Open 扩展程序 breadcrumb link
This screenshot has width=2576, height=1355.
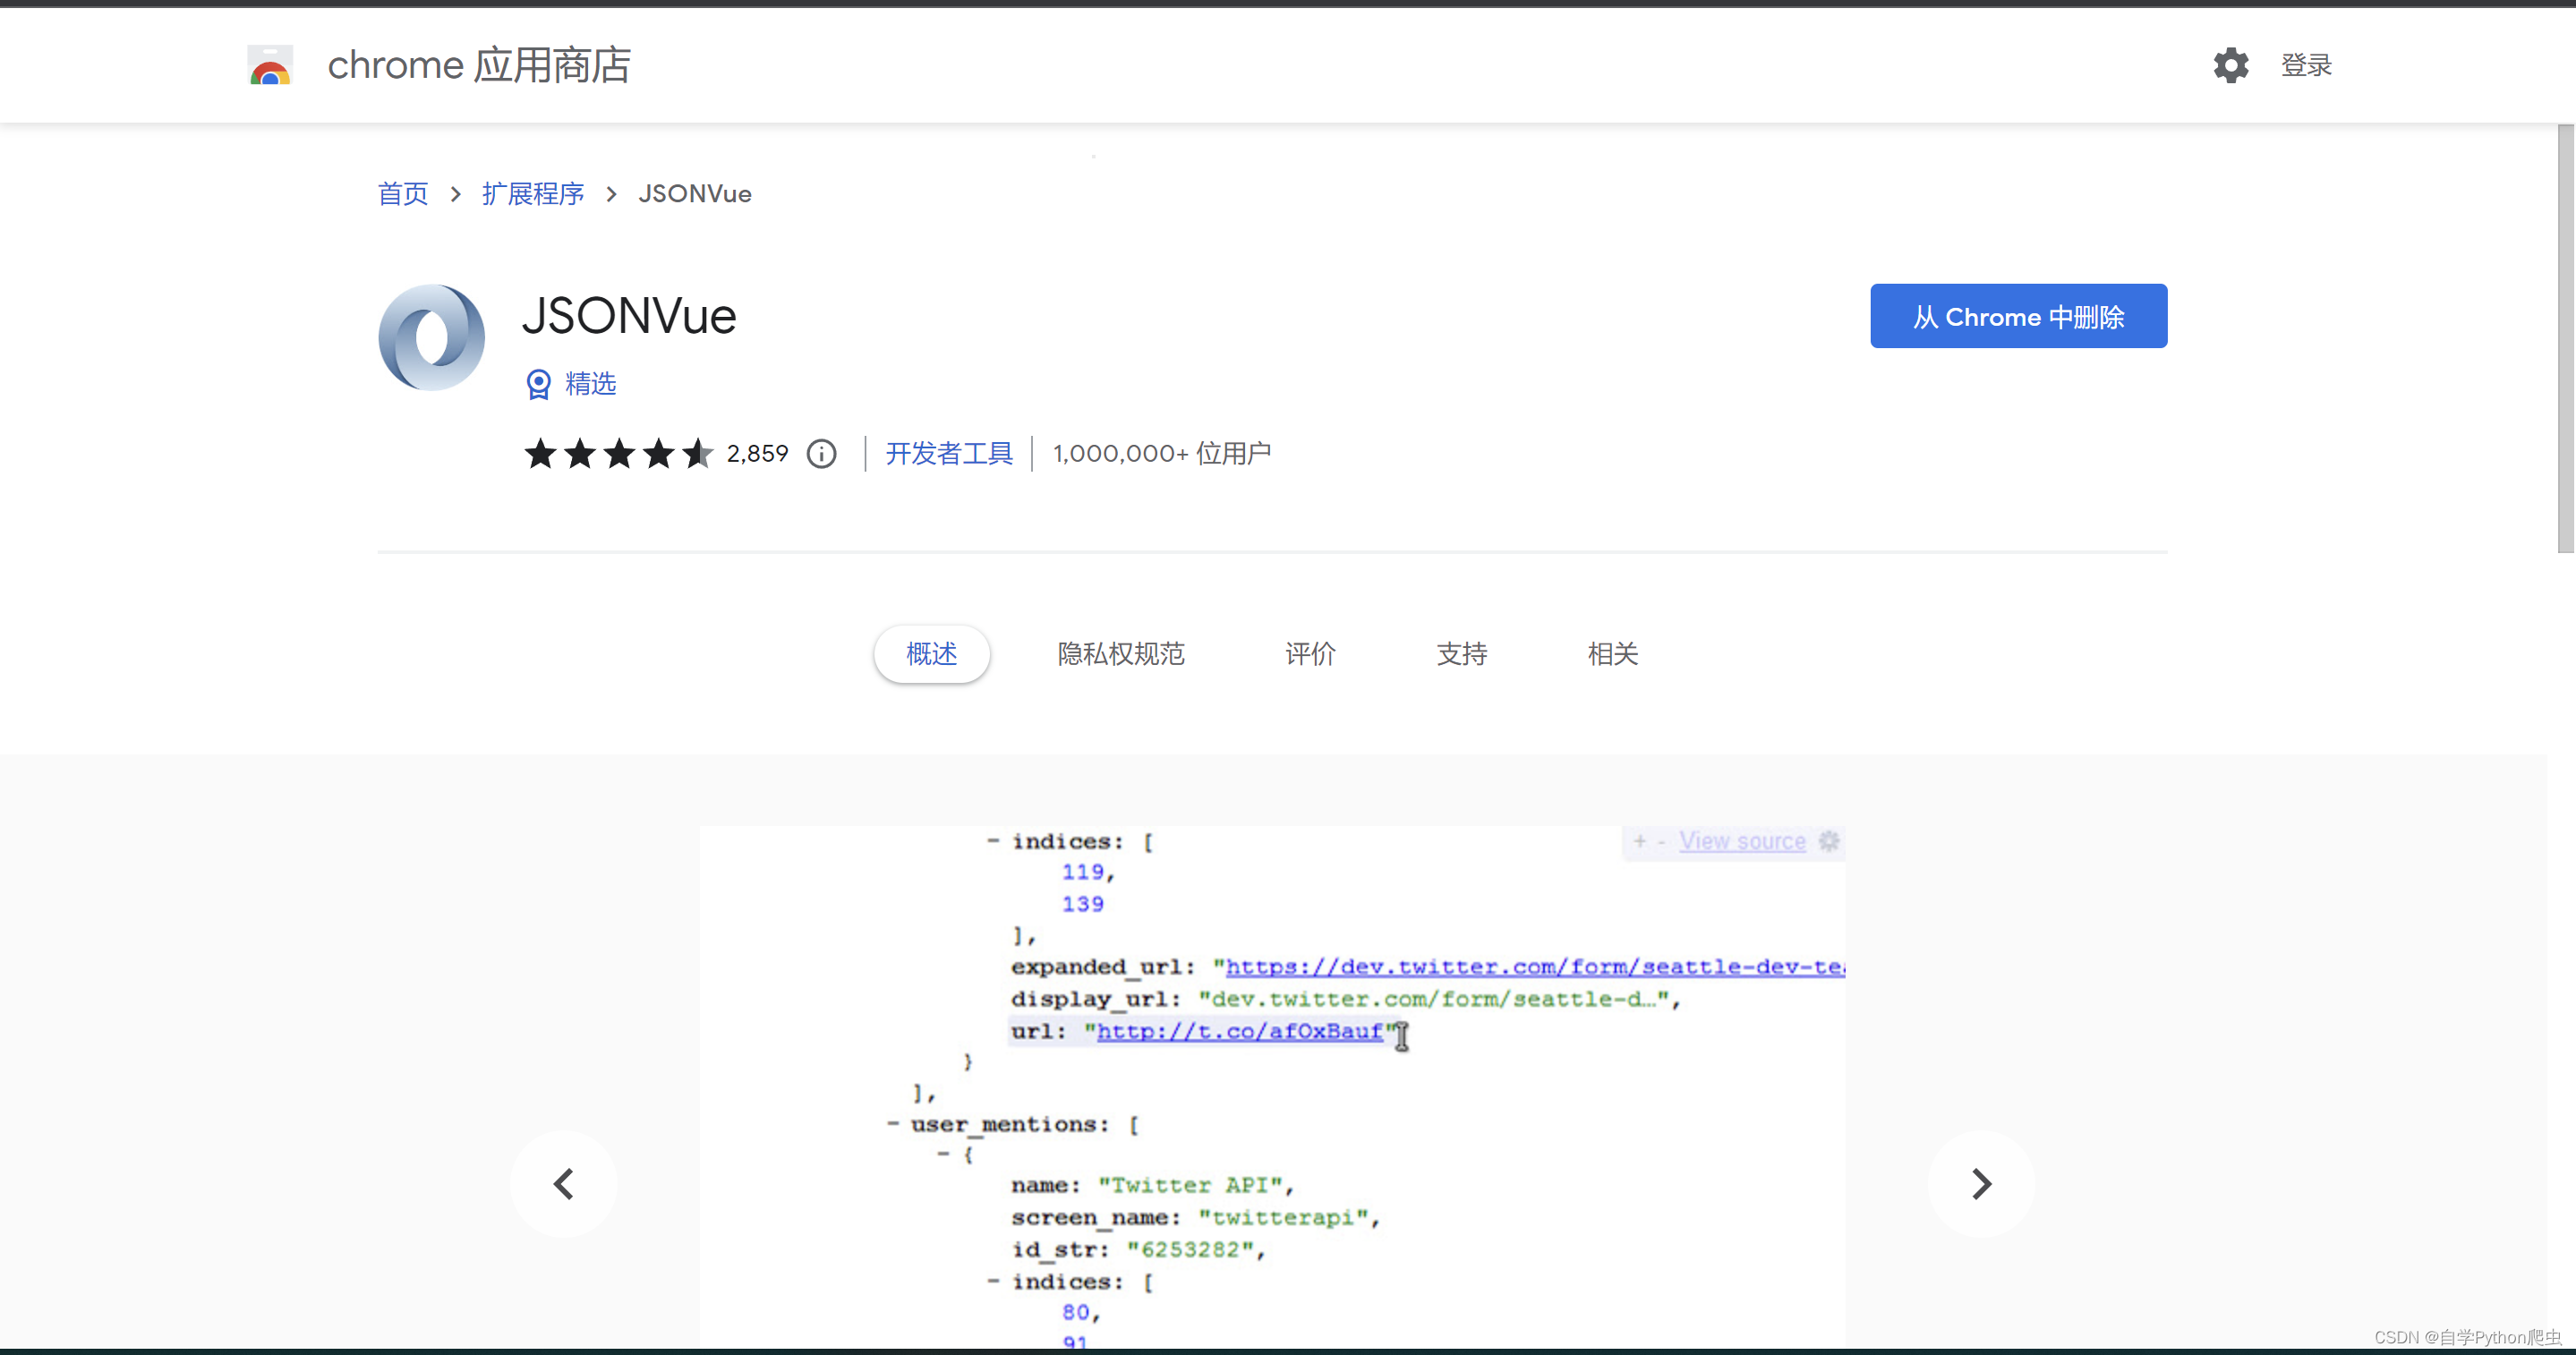pos(533,193)
